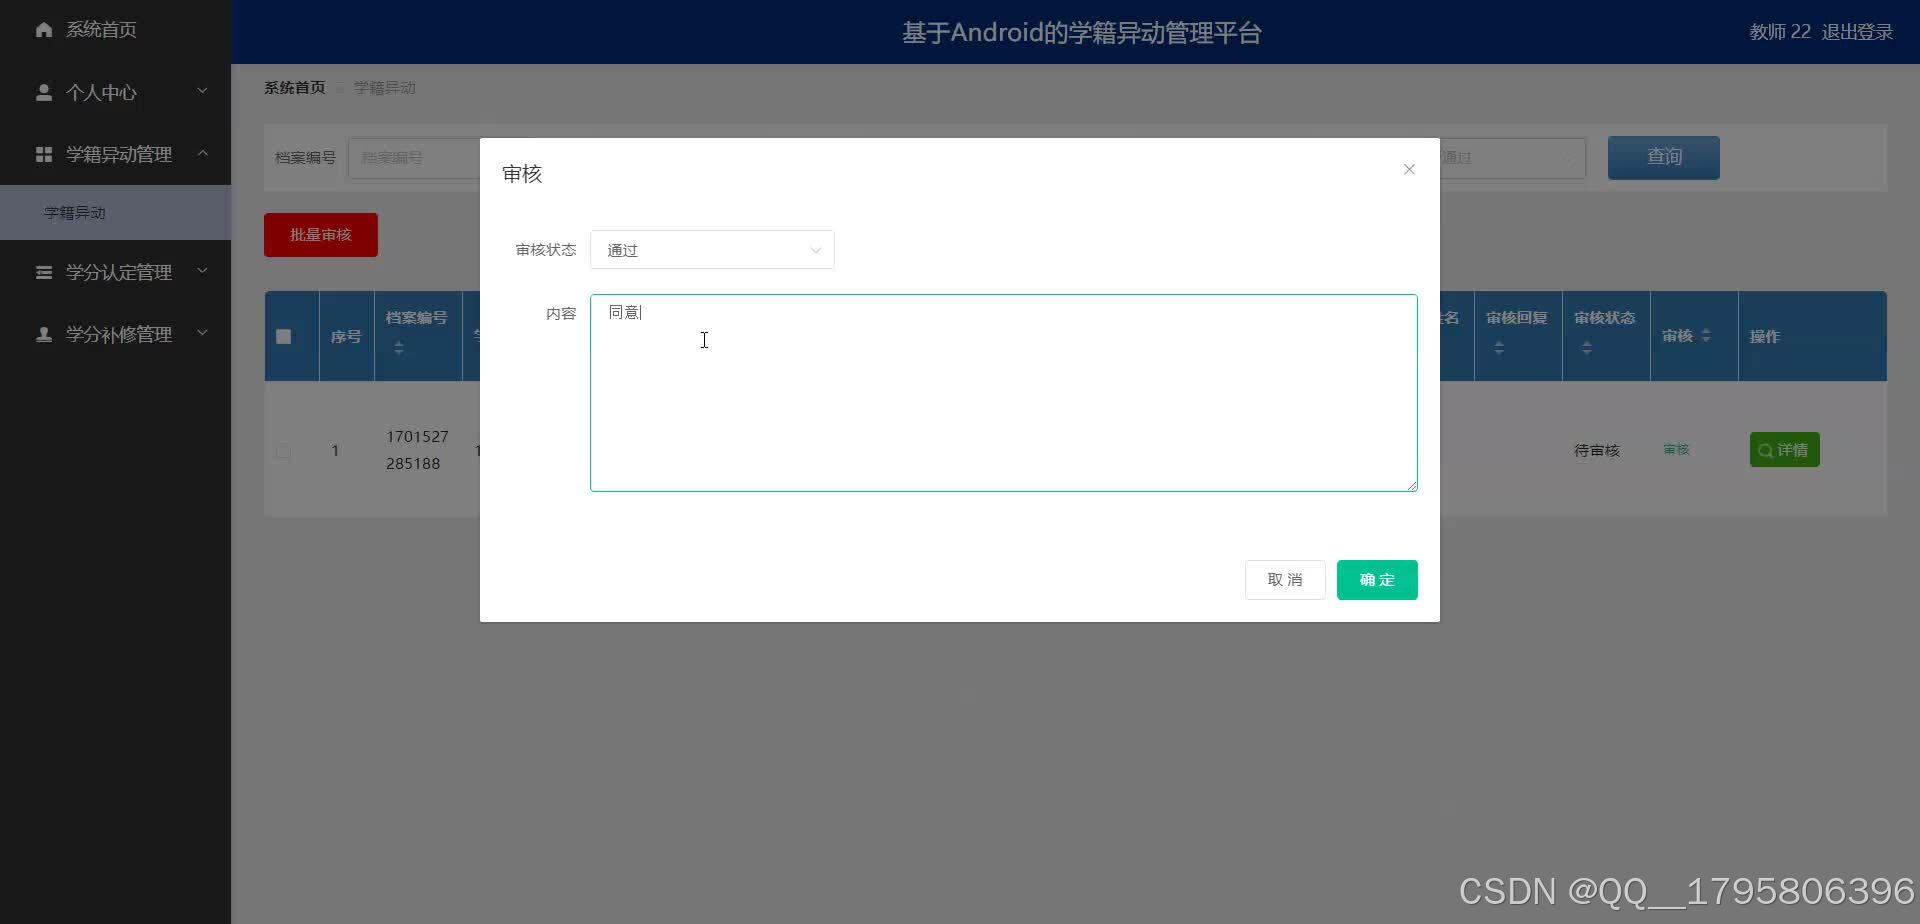Click the home icon beside 系统首页
This screenshot has width=1920, height=924.
coord(44,30)
